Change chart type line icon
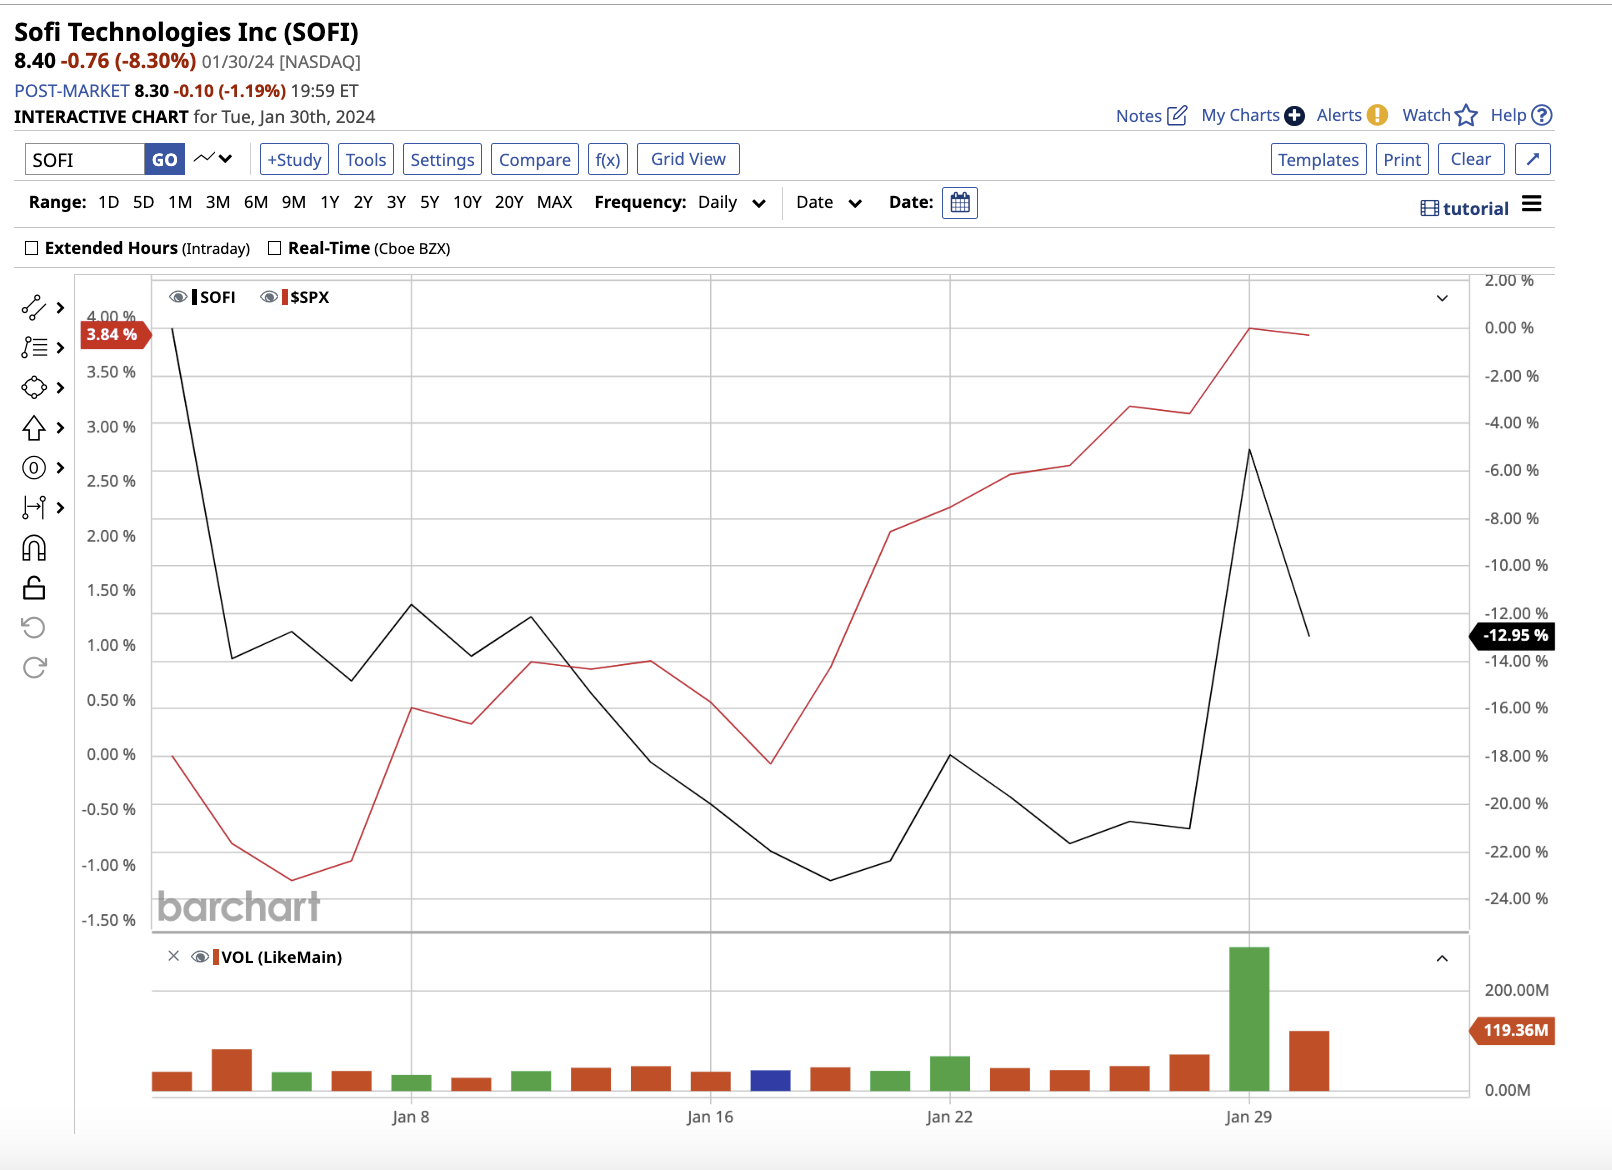Image resolution: width=1612 pixels, height=1170 pixels. 213,159
